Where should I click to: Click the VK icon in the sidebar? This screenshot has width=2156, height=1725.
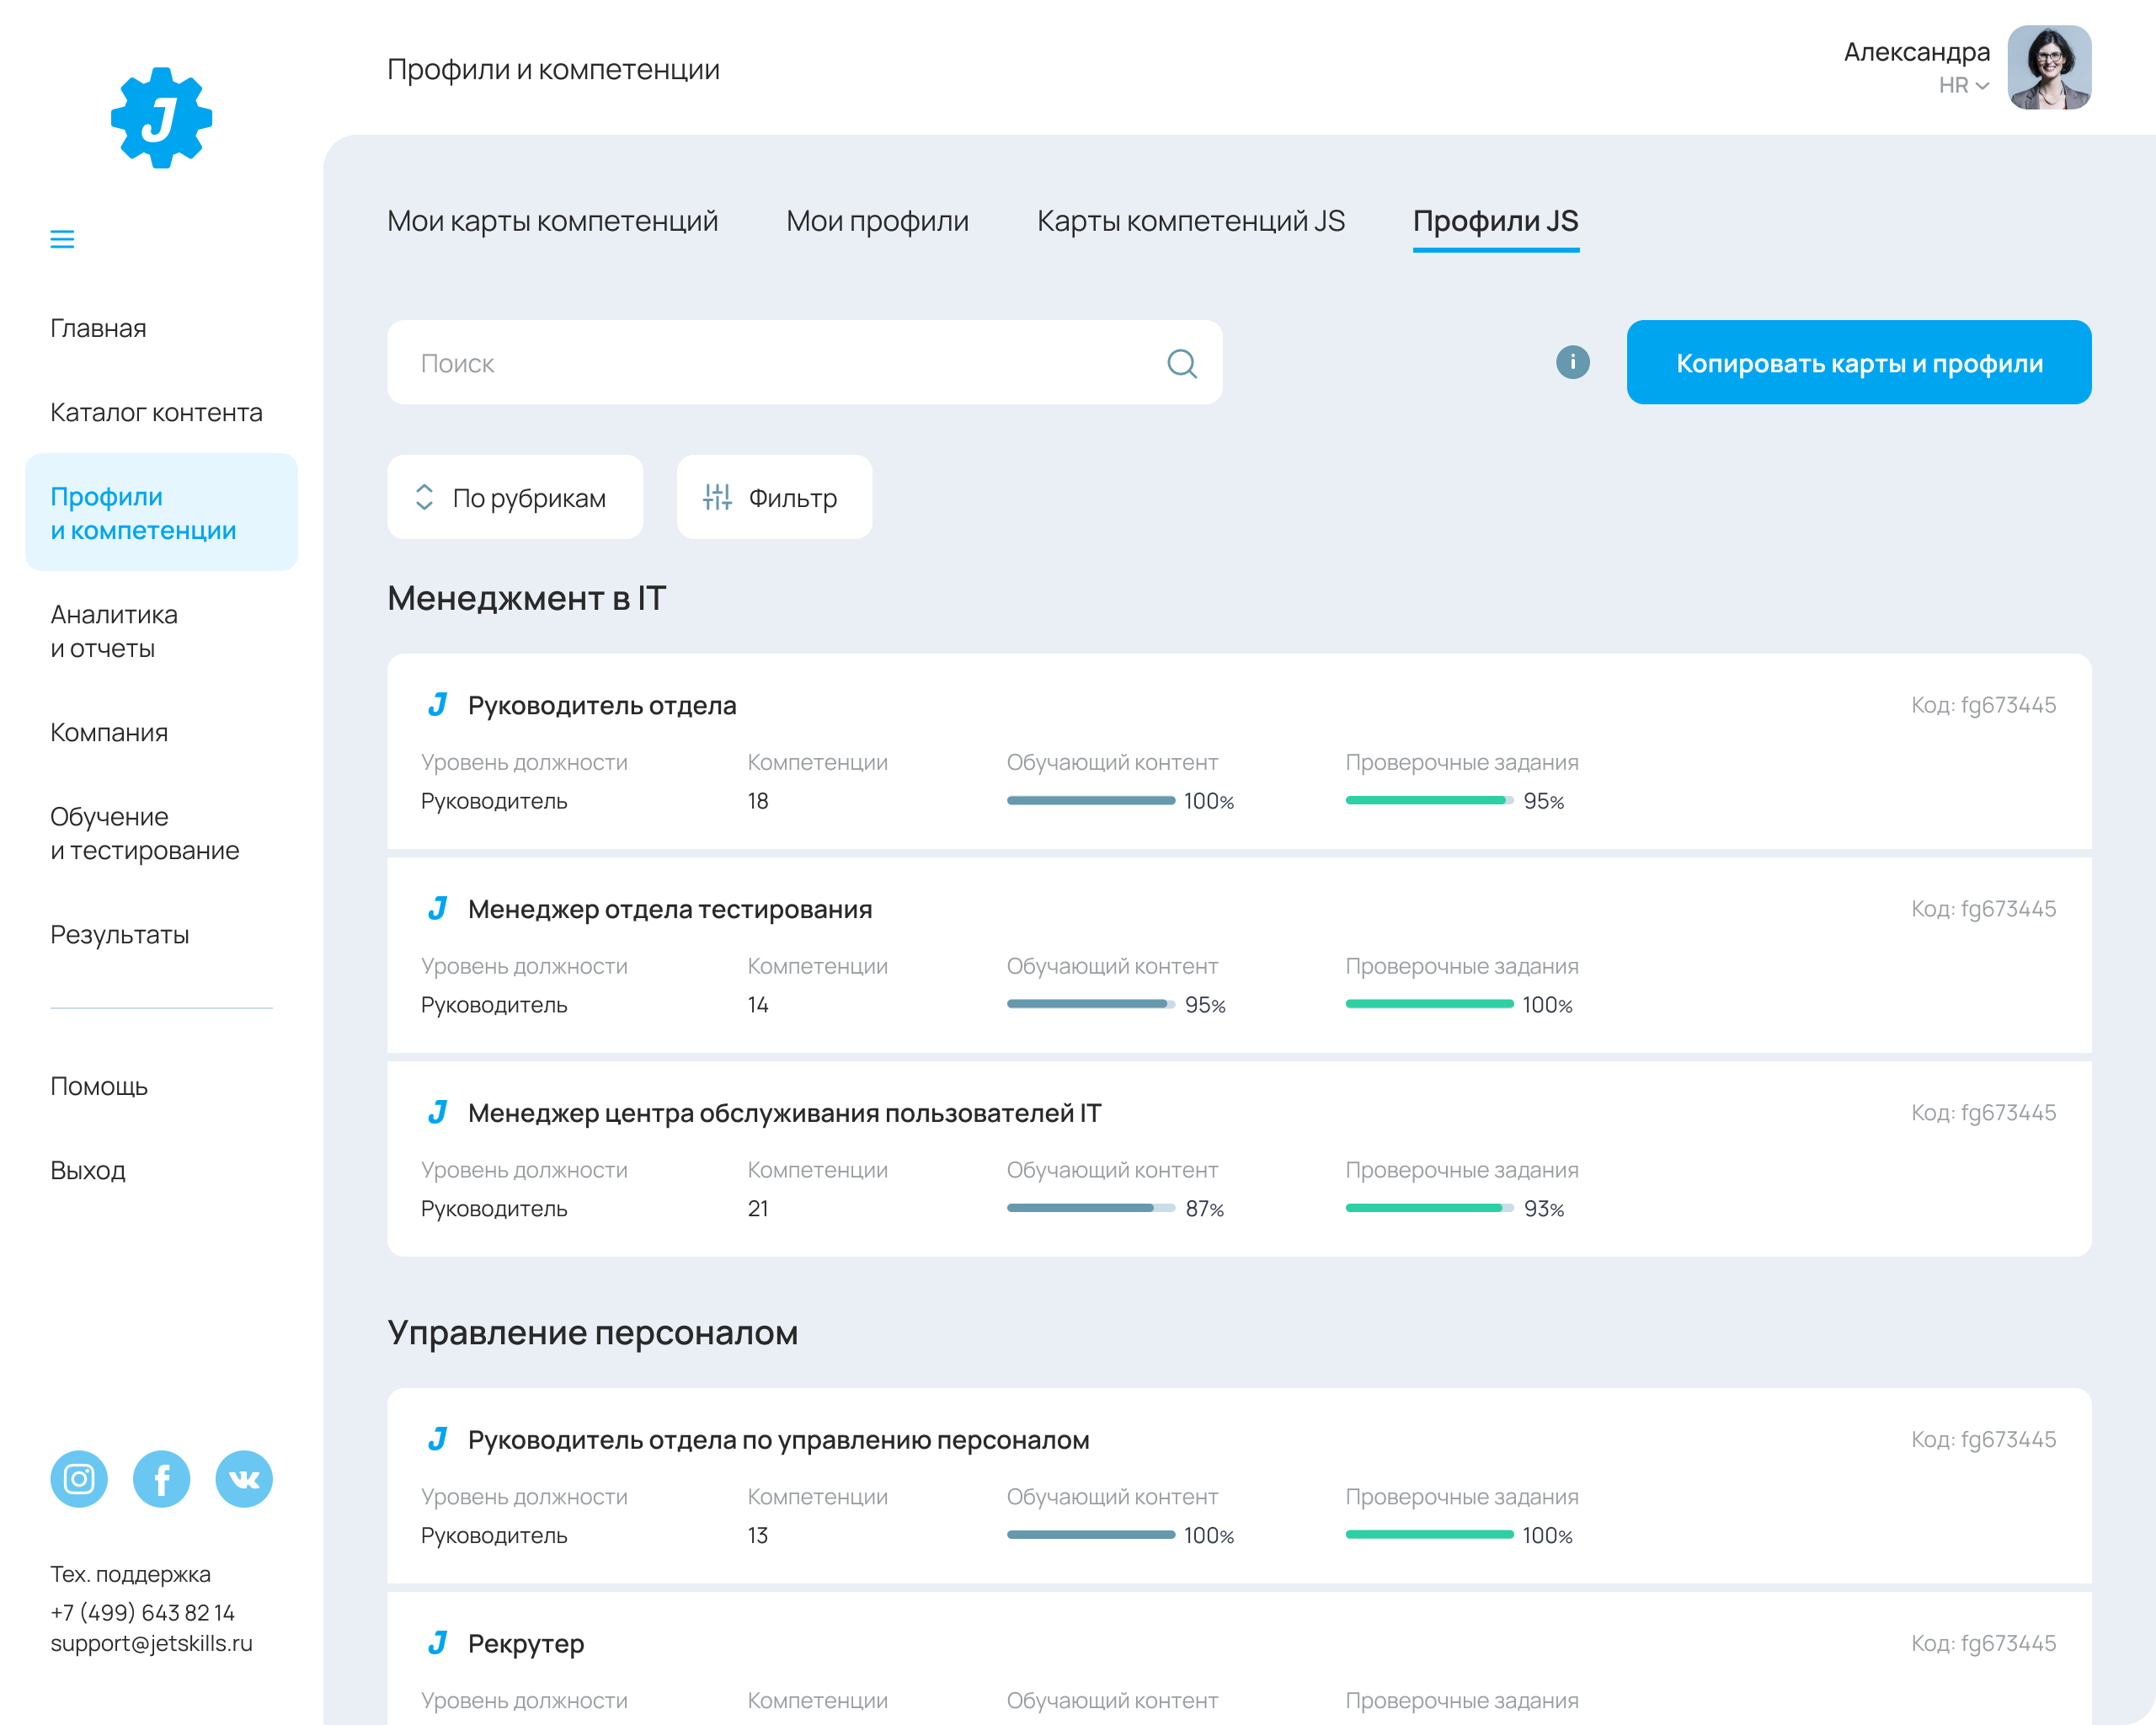pyautogui.click(x=244, y=1479)
